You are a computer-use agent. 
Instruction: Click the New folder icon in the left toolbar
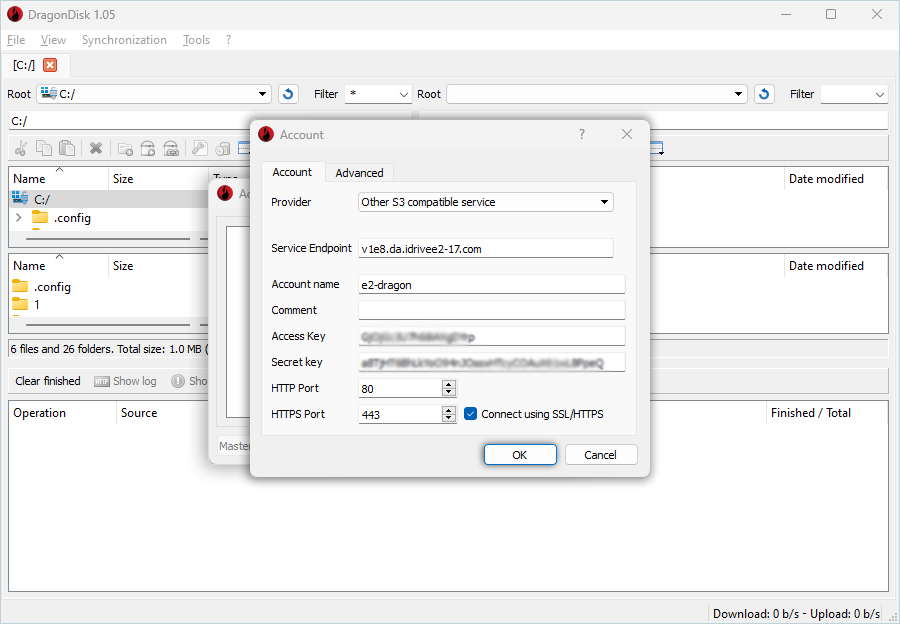tap(125, 149)
